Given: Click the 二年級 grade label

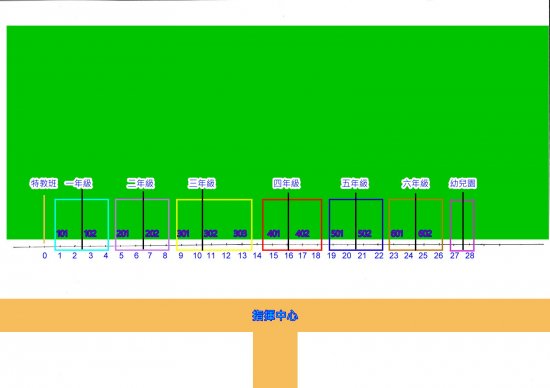Looking at the screenshot, I should 140,183.
